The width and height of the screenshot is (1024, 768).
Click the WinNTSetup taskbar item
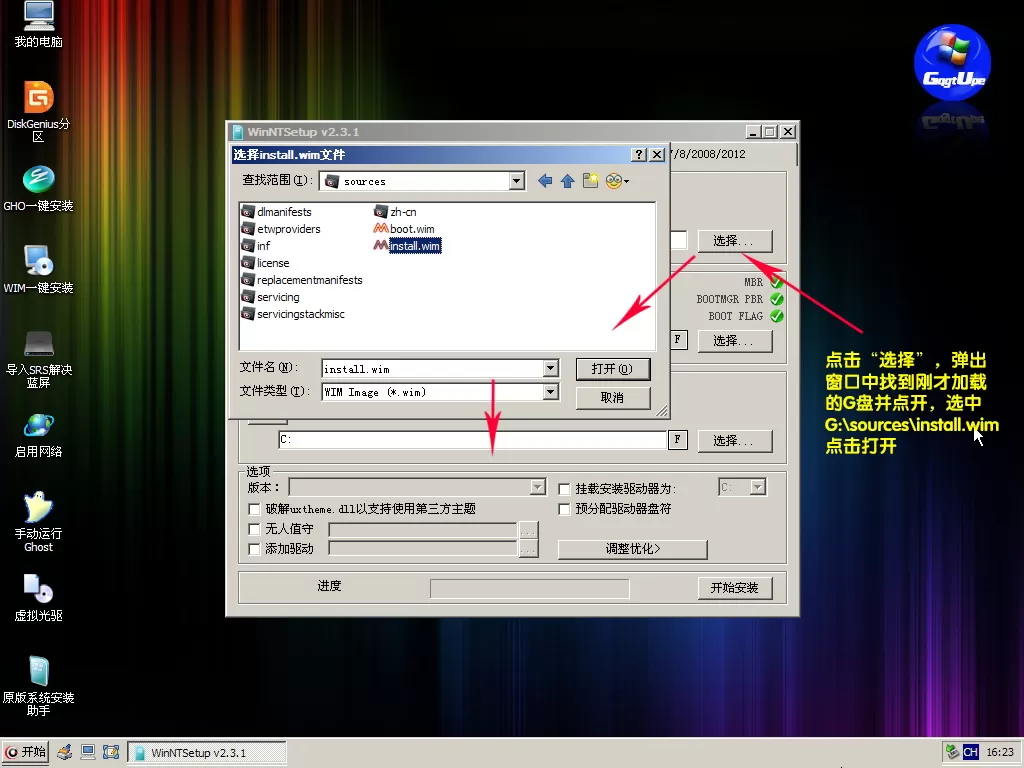tap(207, 752)
